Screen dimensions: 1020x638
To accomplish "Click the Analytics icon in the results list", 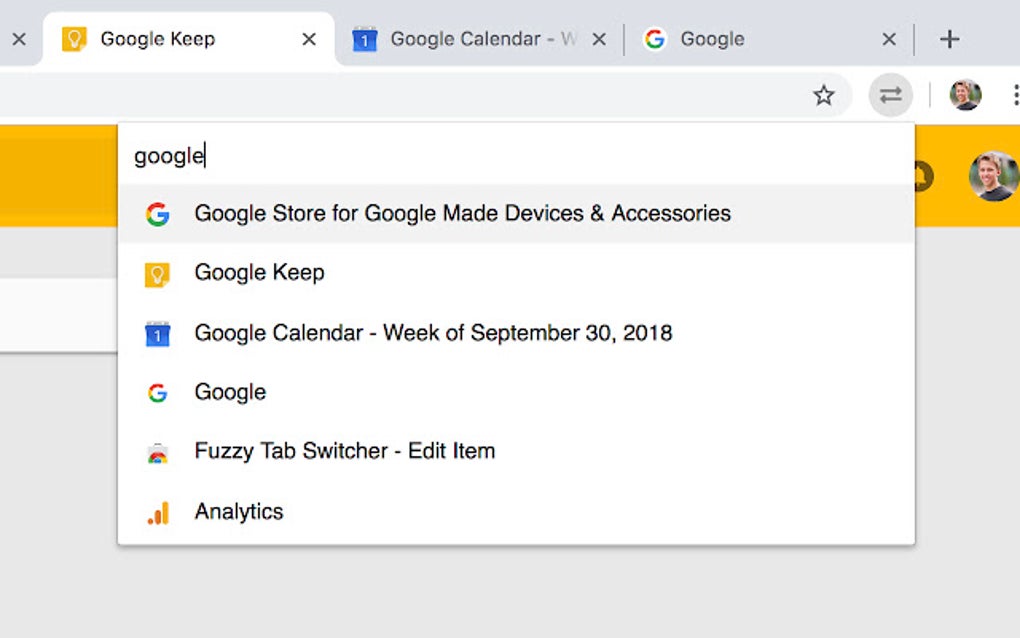I will tap(157, 511).
